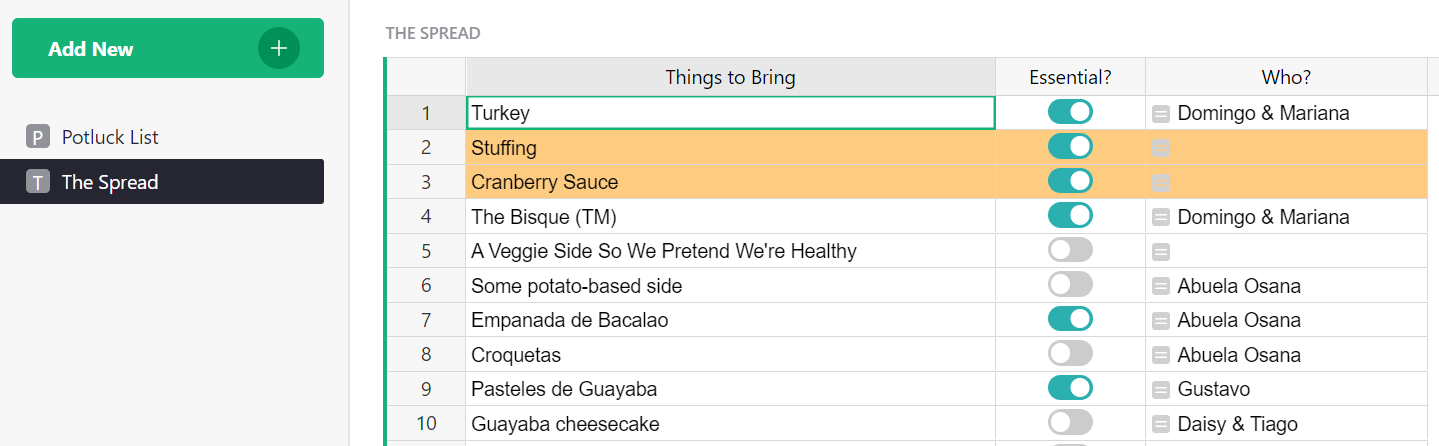
Task: Click the Potluck List page icon
Action: tap(38, 137)
